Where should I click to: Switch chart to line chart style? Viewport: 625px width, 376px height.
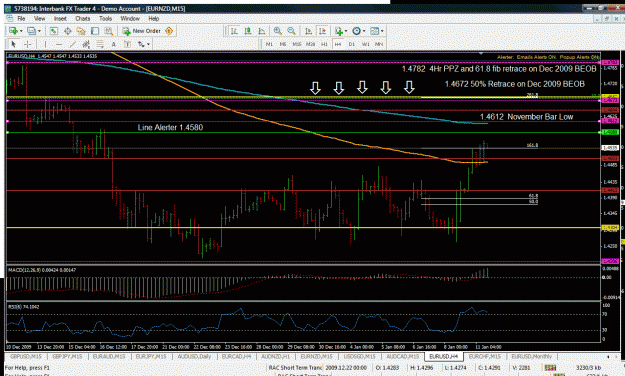point(261,31)
